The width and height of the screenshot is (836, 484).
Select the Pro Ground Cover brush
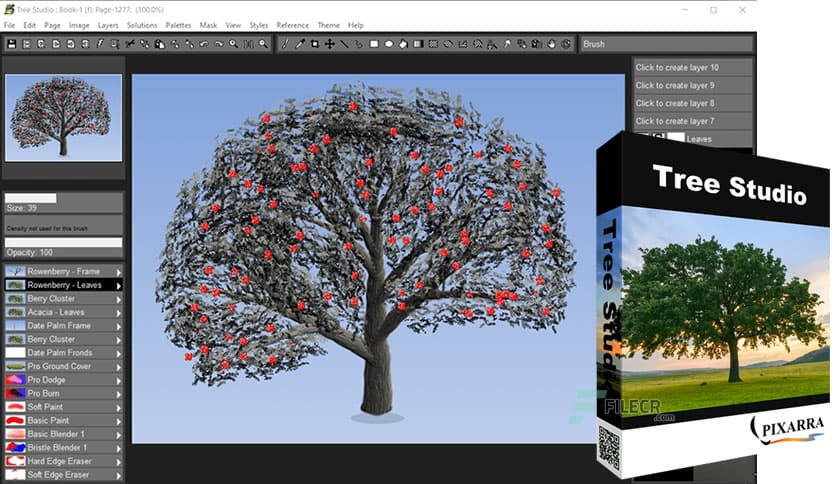coord(63,366)
